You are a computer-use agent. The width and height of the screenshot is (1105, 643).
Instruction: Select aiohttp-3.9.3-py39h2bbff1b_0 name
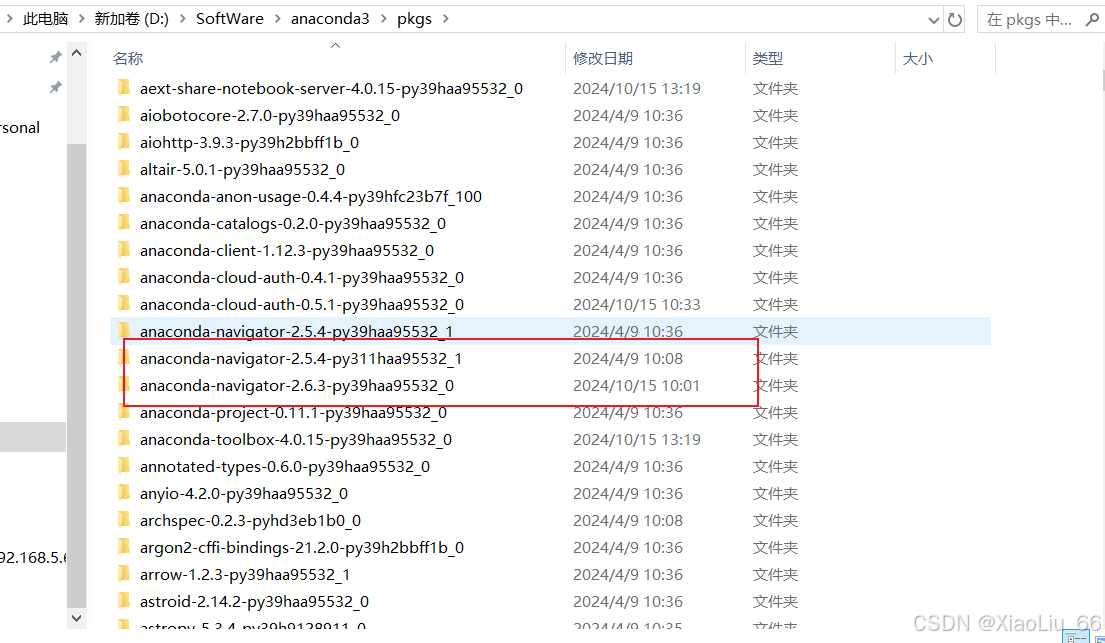pyautogui.click(x=249, y=142)
